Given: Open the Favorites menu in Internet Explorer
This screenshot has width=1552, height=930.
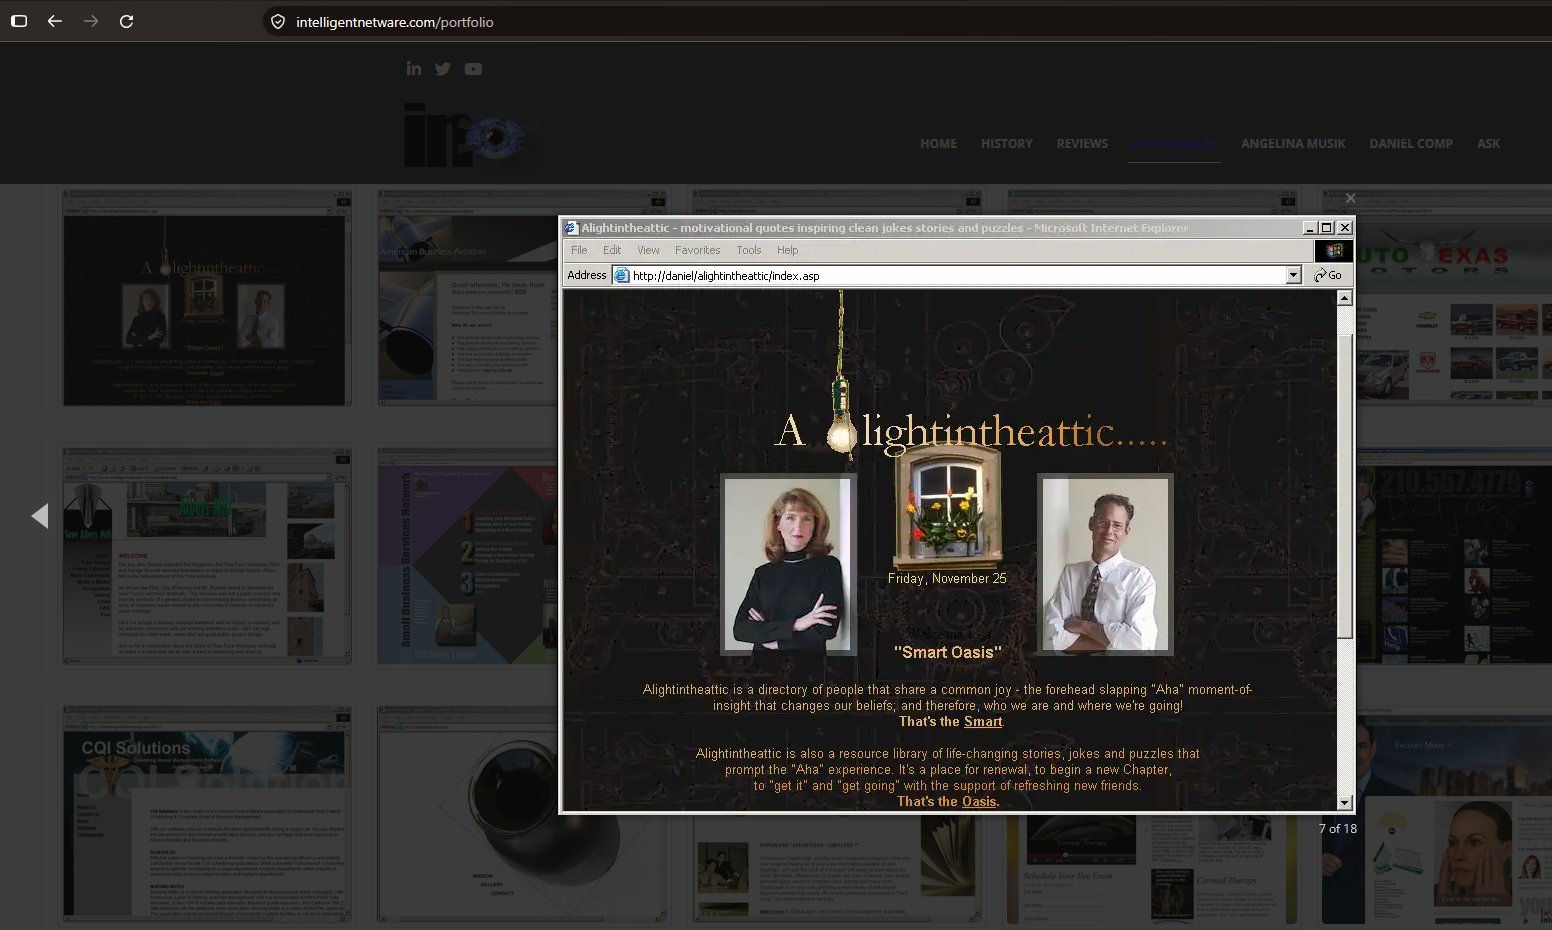Looking at the screenshot, I should (x=697, y=250).
